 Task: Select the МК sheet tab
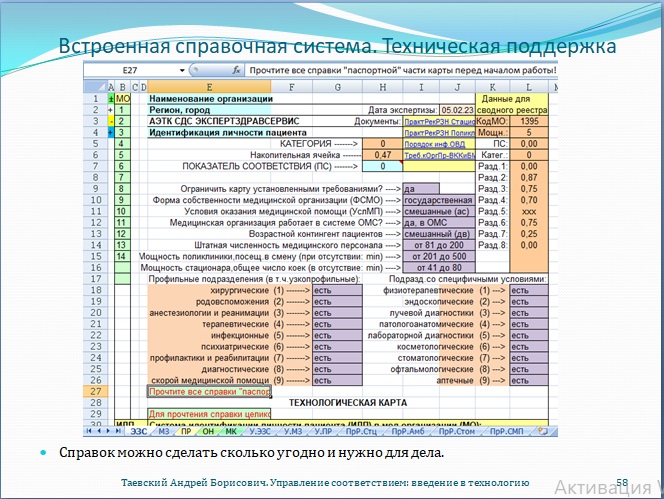(231, 431)
